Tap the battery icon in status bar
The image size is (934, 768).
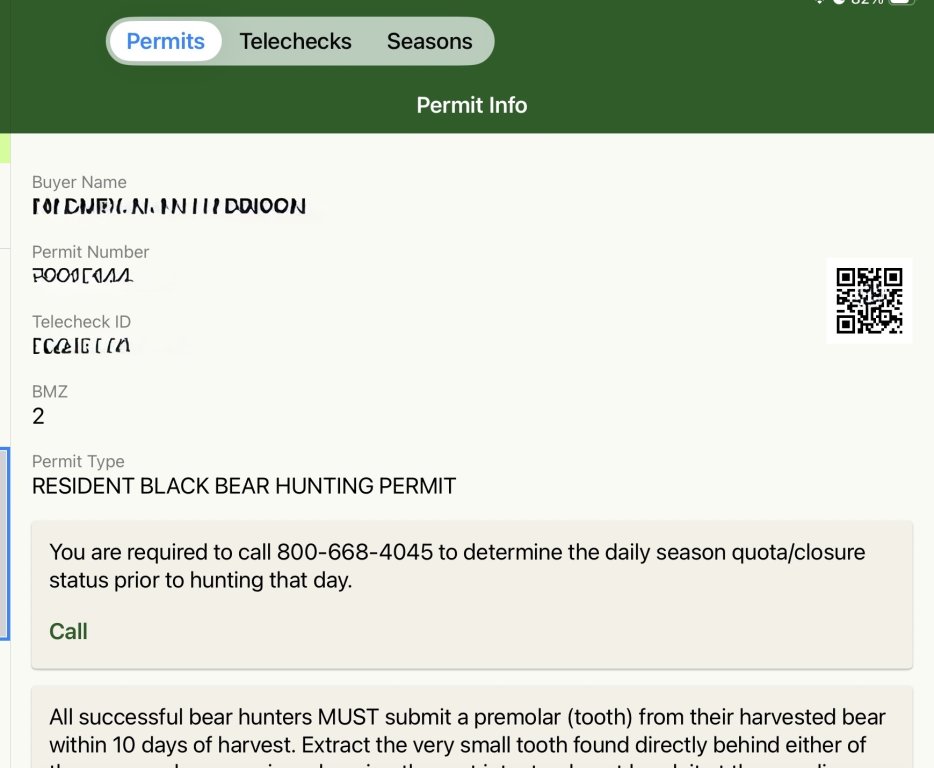coord(901,2)
